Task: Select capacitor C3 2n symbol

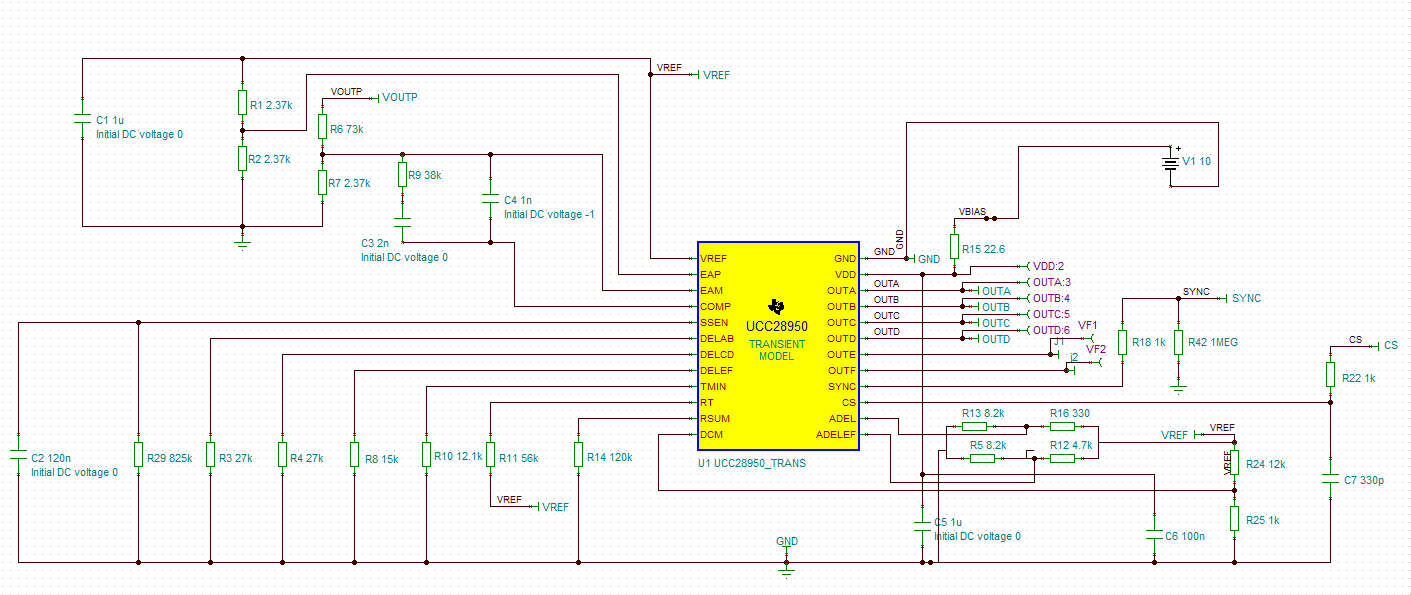Action: coord(402,222)
